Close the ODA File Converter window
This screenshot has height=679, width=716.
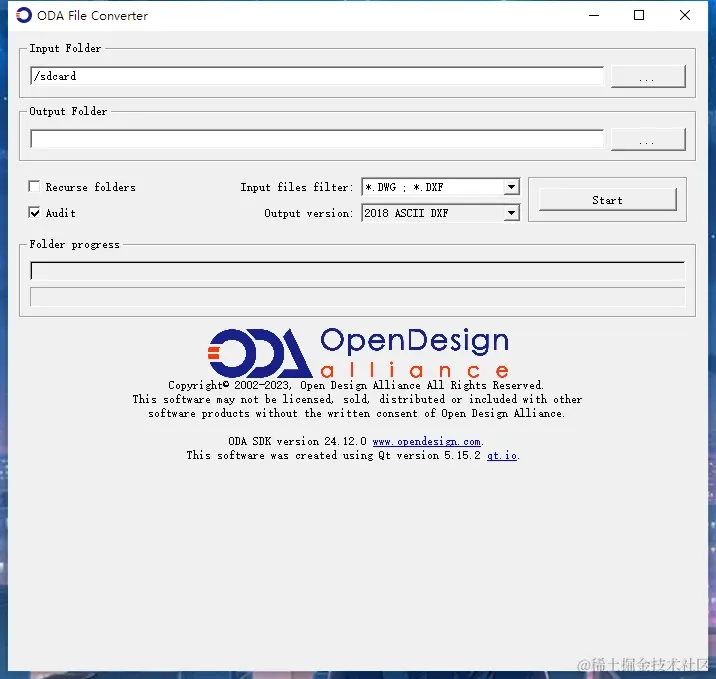685,16
